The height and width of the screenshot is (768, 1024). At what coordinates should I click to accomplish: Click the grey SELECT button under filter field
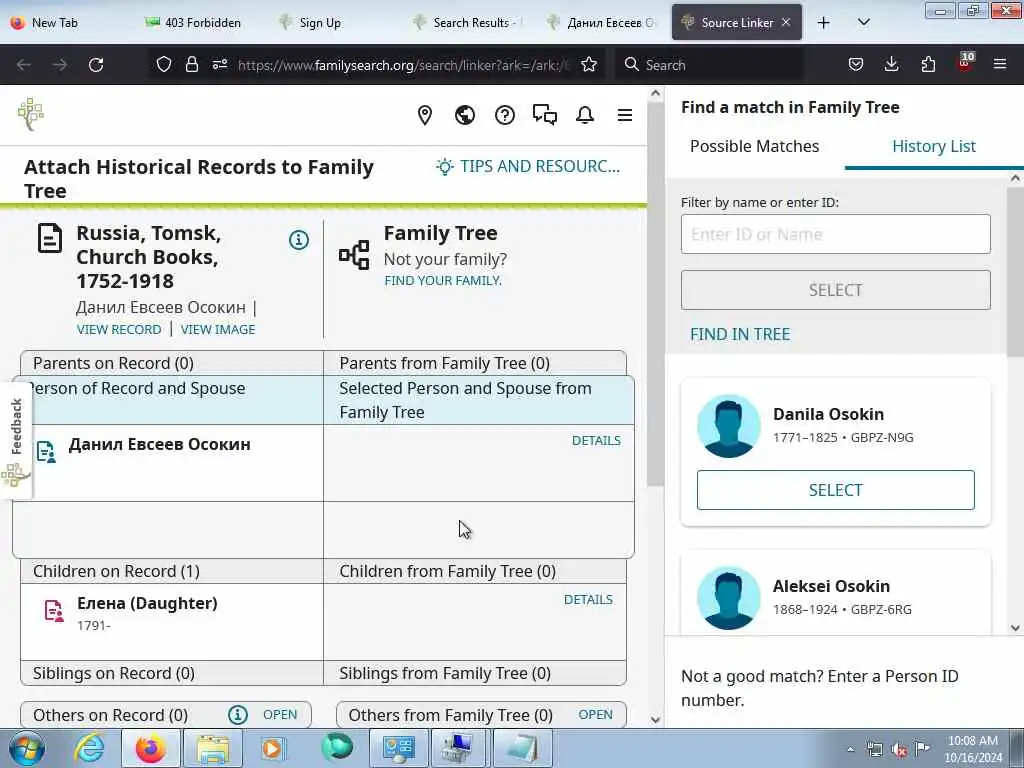835,290
